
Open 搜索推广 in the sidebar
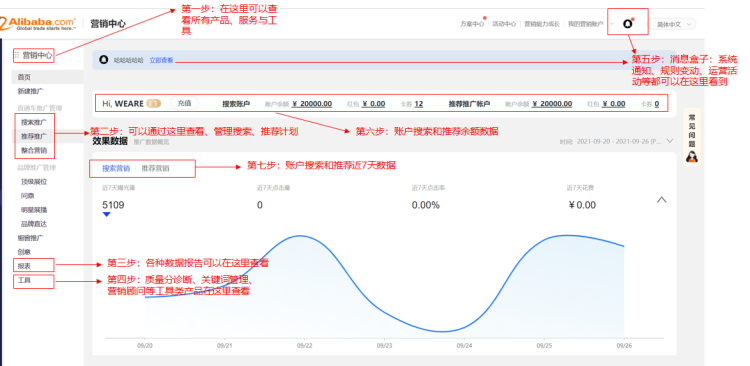pos(33,122)
